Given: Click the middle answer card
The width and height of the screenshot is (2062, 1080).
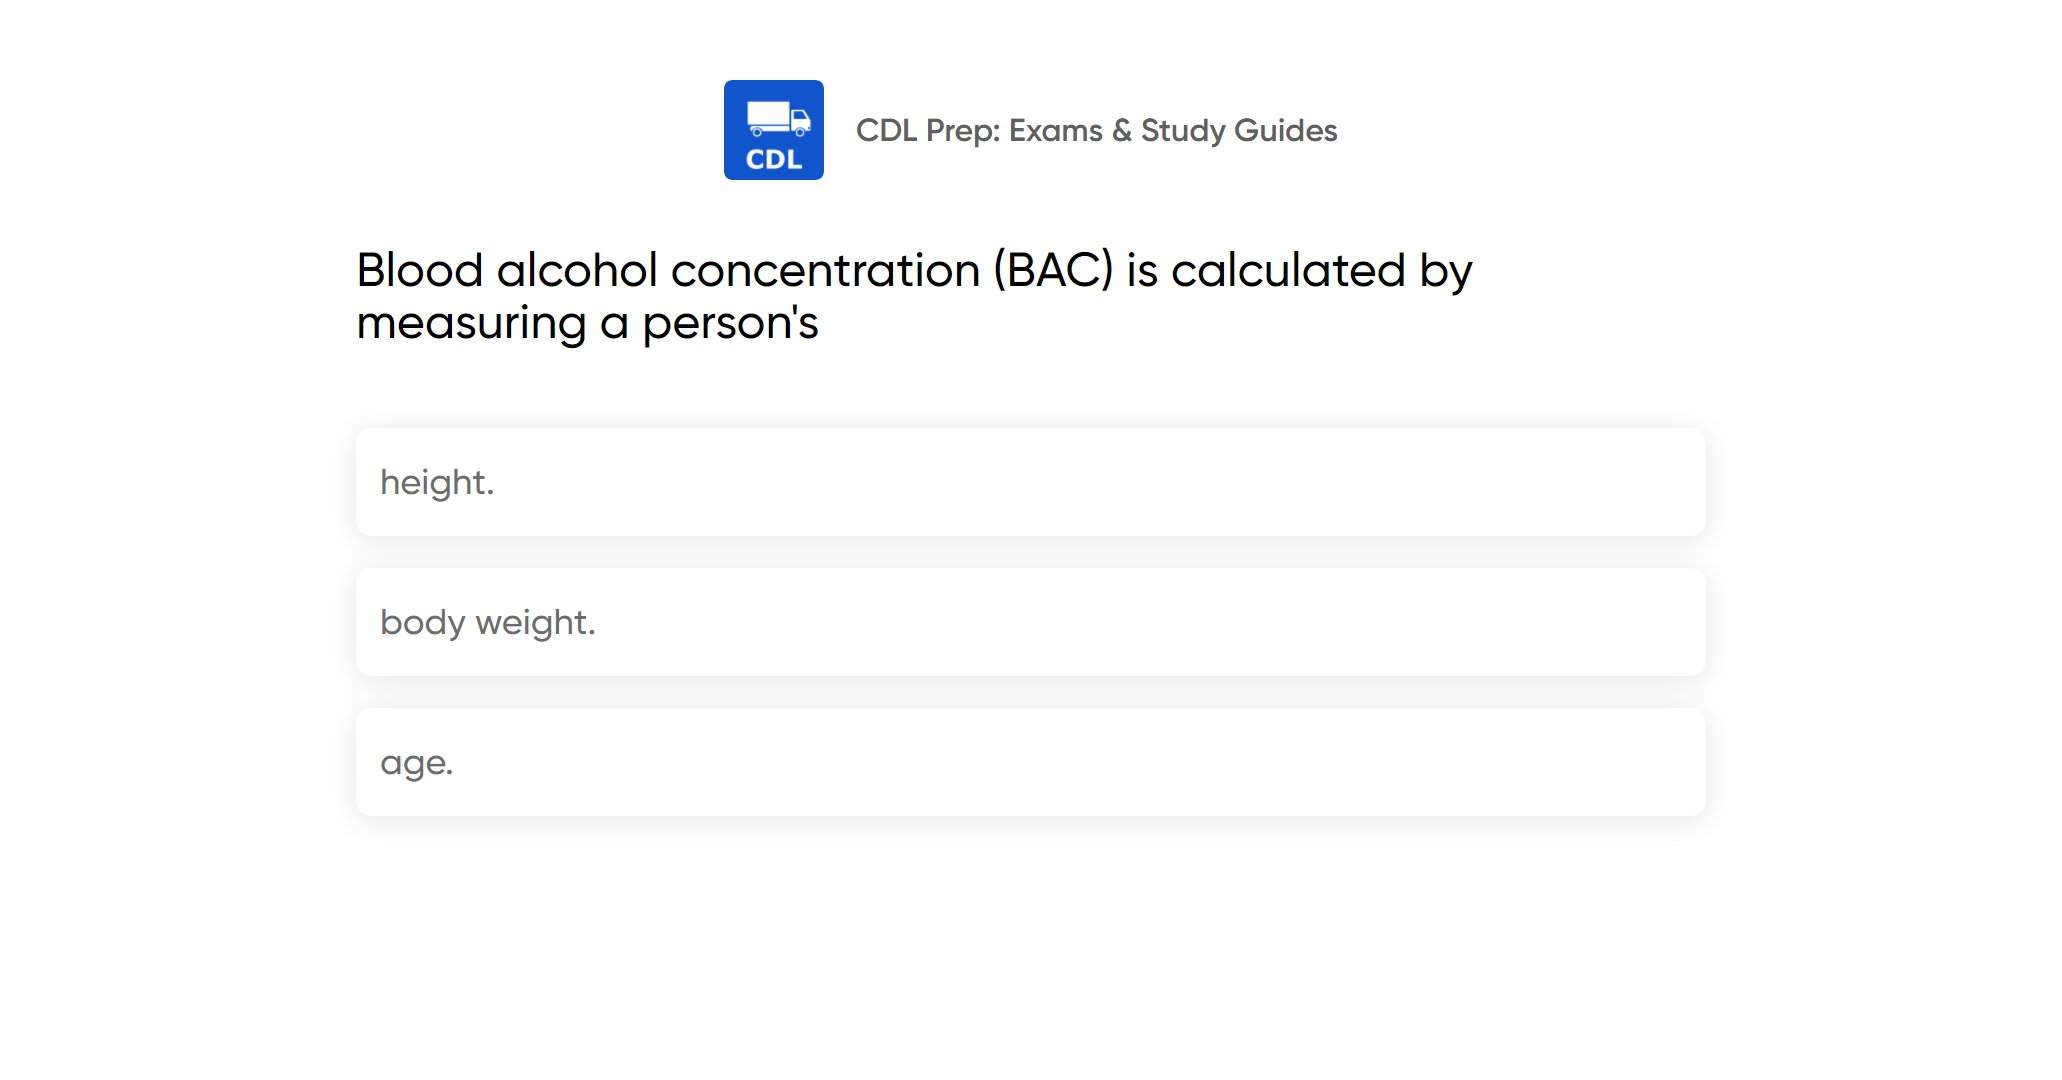Looking at the screenshot, I should [x=1030, y=622].
